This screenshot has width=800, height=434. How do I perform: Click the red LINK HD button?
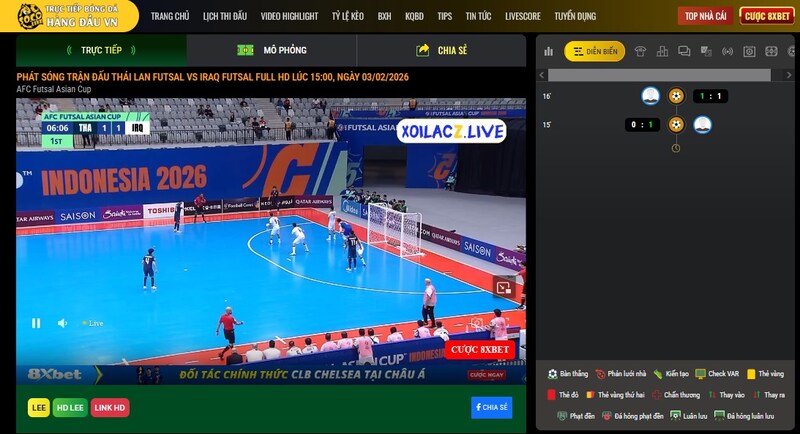pos(110,407)
